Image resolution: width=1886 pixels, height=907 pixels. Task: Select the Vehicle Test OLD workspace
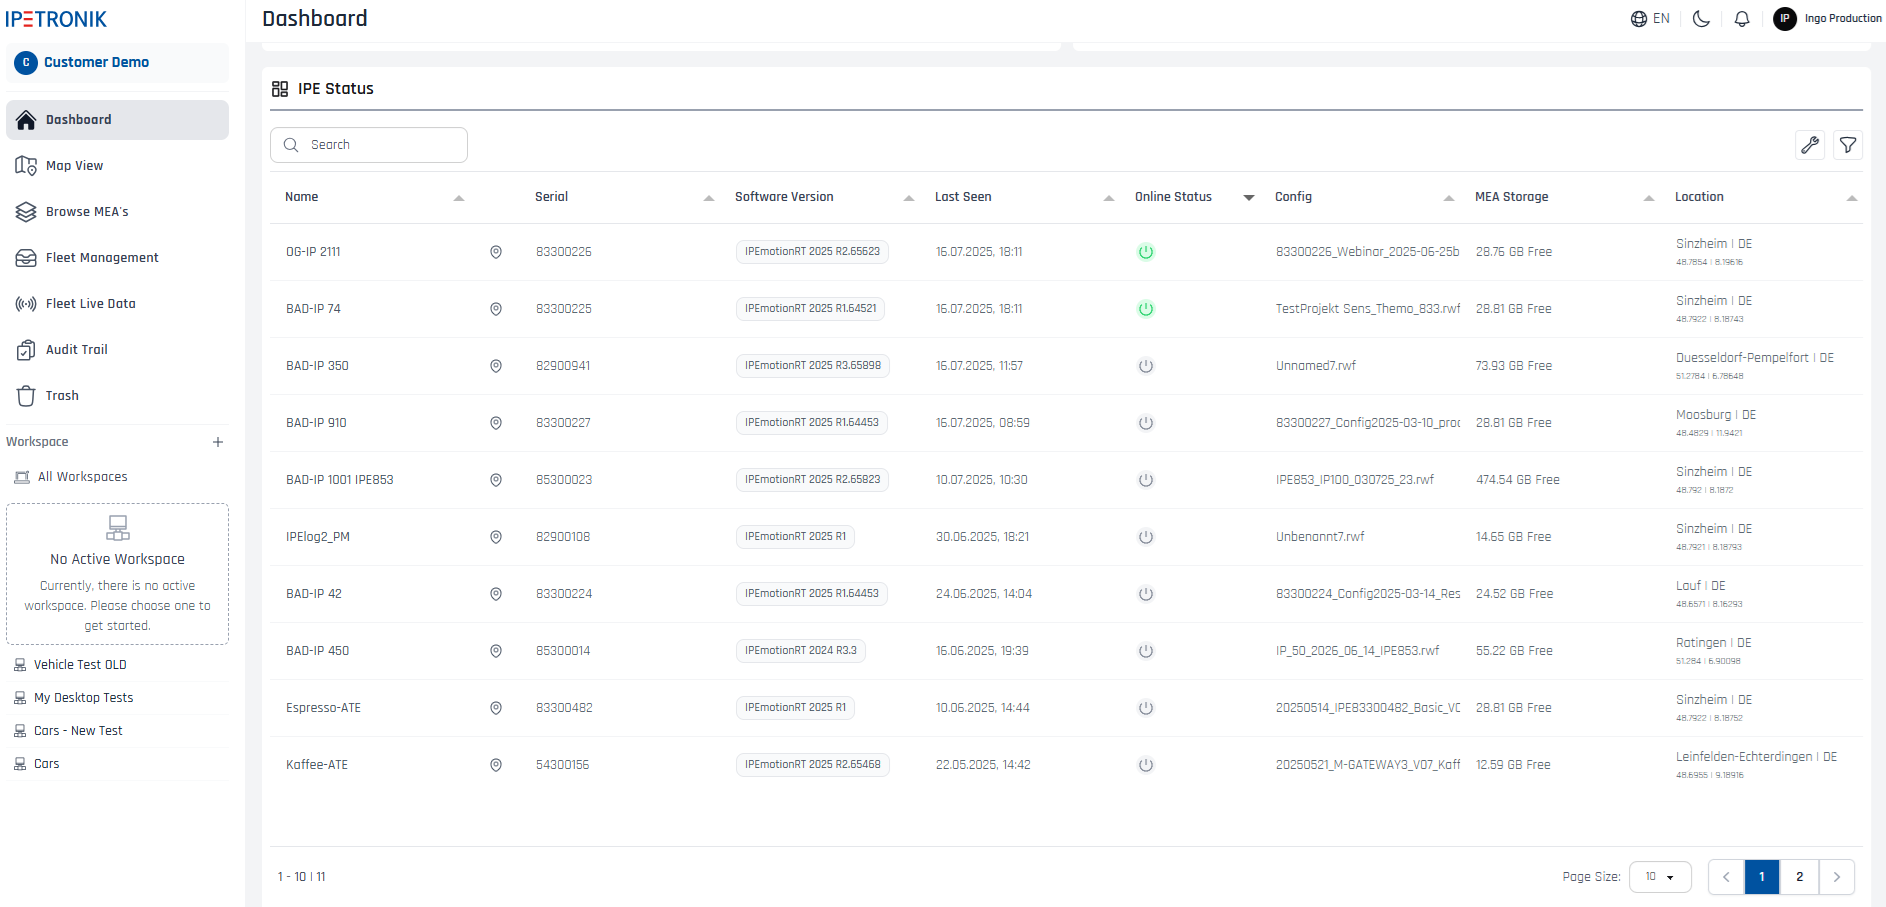80,665
